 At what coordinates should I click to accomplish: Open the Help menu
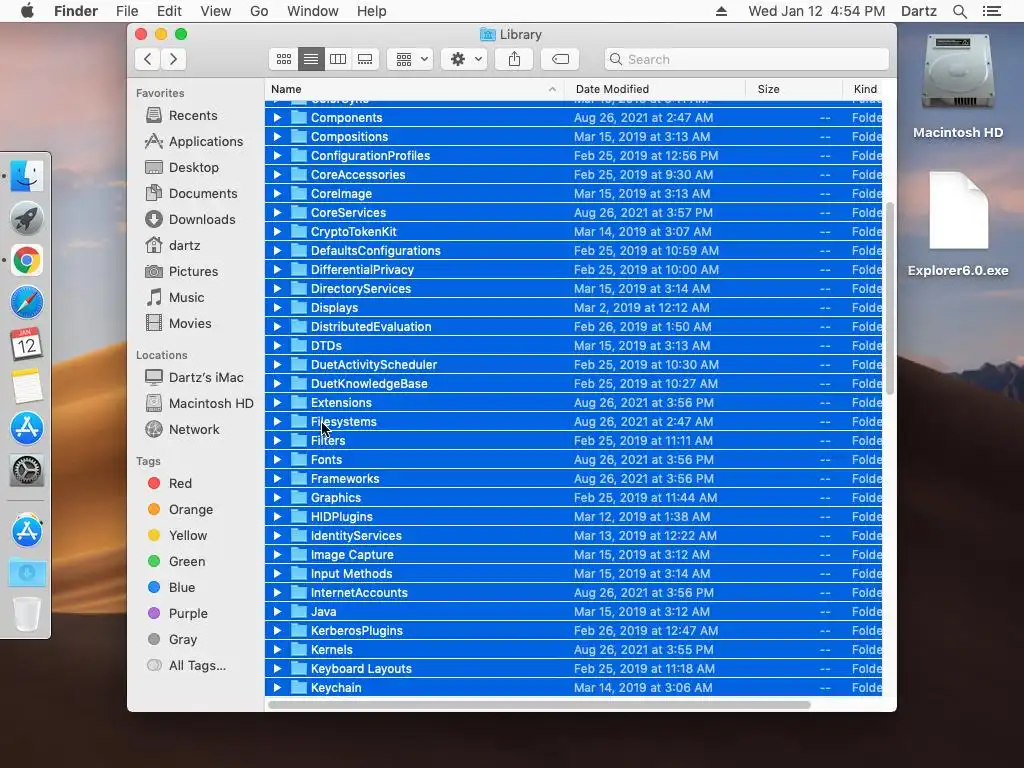(x=372, y=11)
